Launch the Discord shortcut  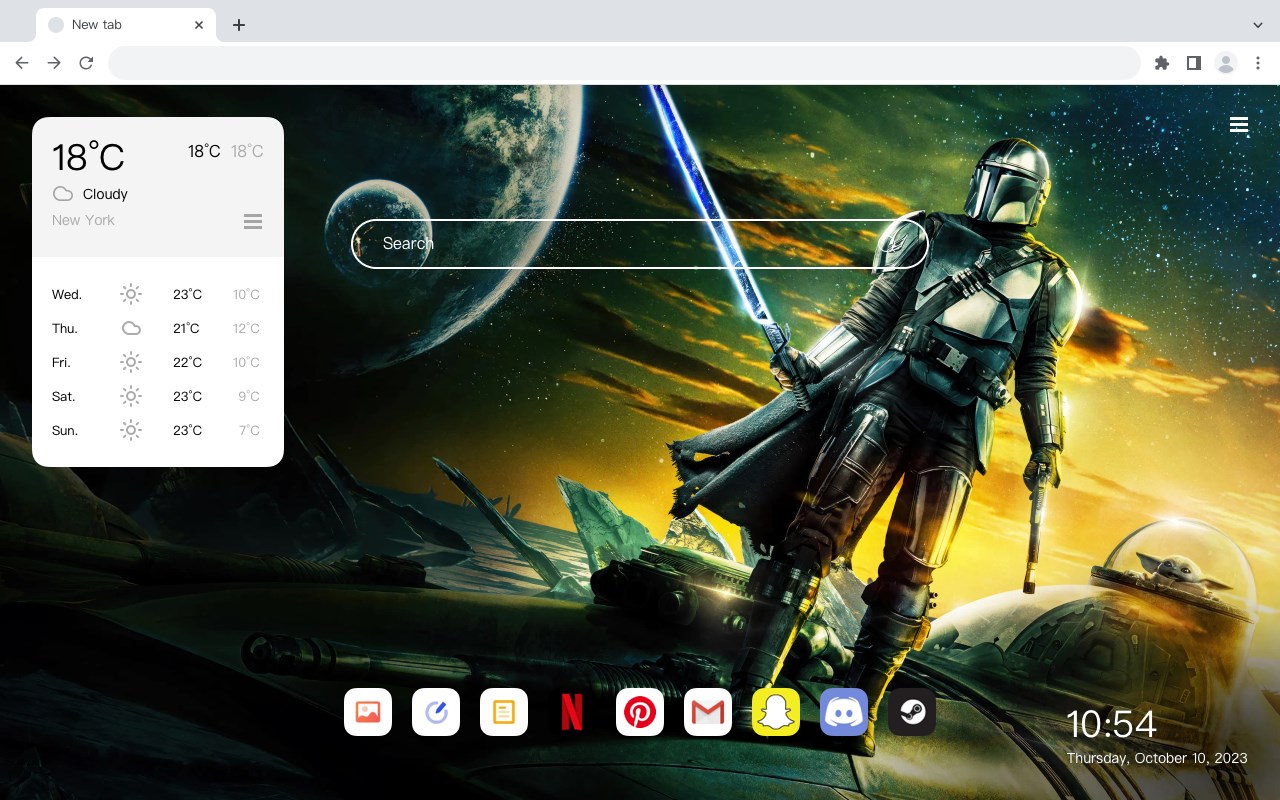pos(844,712)
